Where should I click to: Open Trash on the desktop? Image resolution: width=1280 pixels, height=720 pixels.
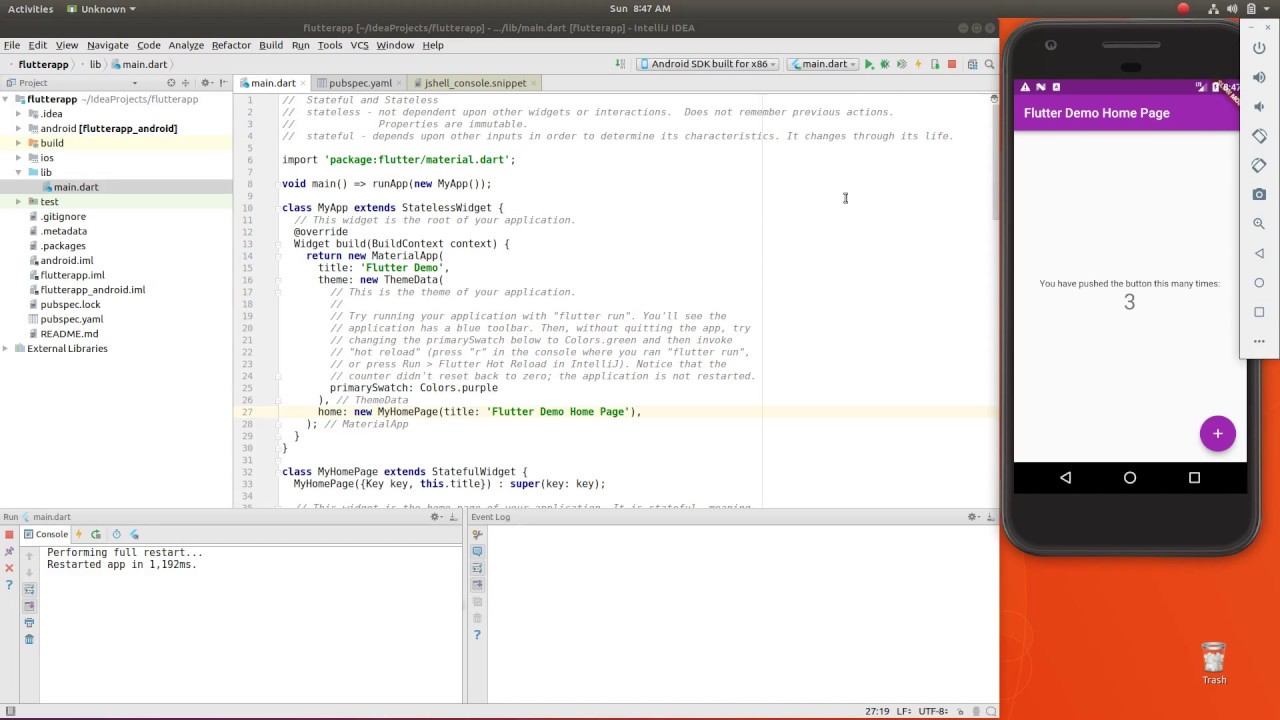[1214, 663]
